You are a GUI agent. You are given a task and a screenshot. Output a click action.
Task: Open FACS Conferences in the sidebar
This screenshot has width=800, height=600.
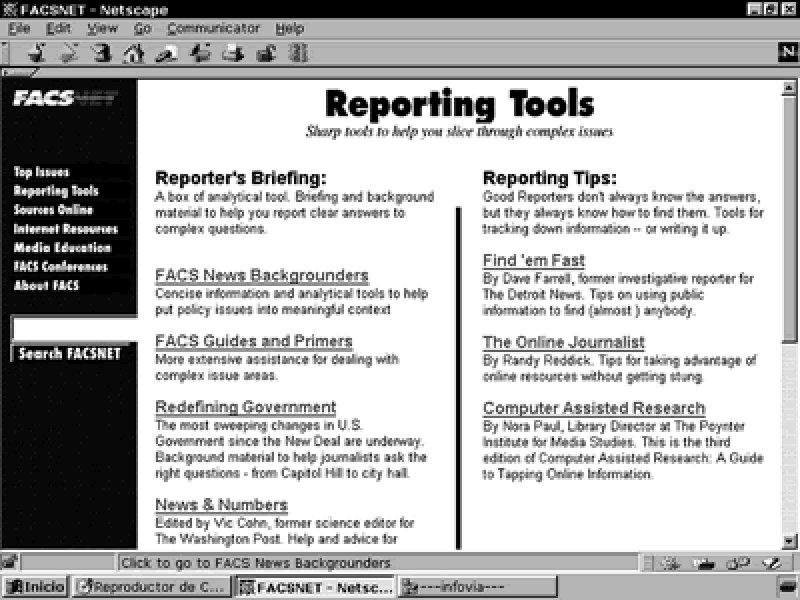(60, 266)
